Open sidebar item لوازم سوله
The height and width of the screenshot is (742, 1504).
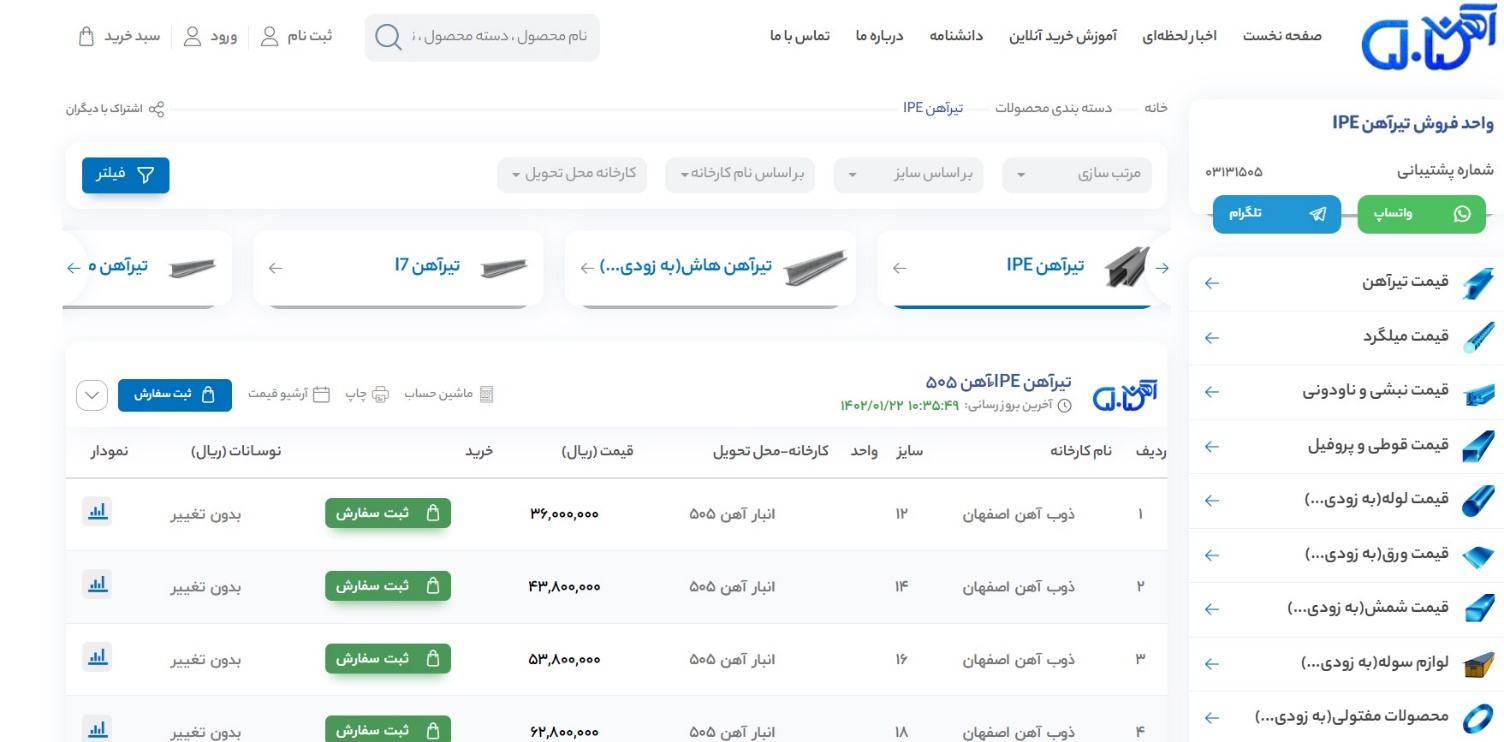(1346, 663)
